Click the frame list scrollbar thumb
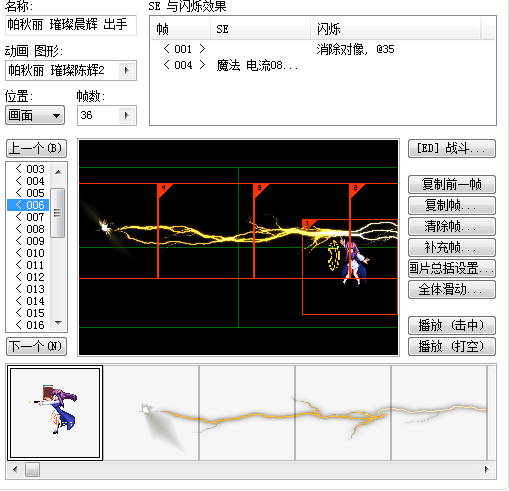This screenshot has height=491, width=509. click(x=58, y=213)
